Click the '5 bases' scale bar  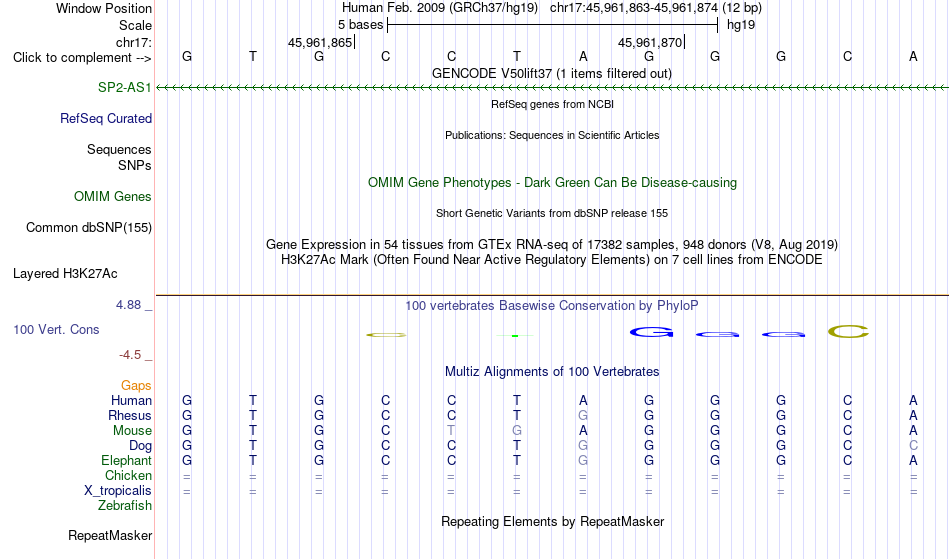coord(552,25)
